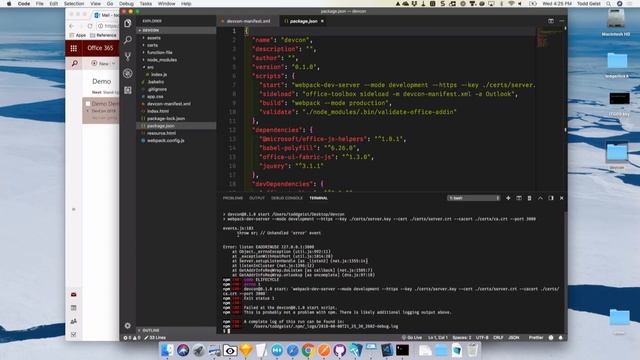Switch to the OUTPUT panel tab
640x360 pixels.
tap(257, 198)
